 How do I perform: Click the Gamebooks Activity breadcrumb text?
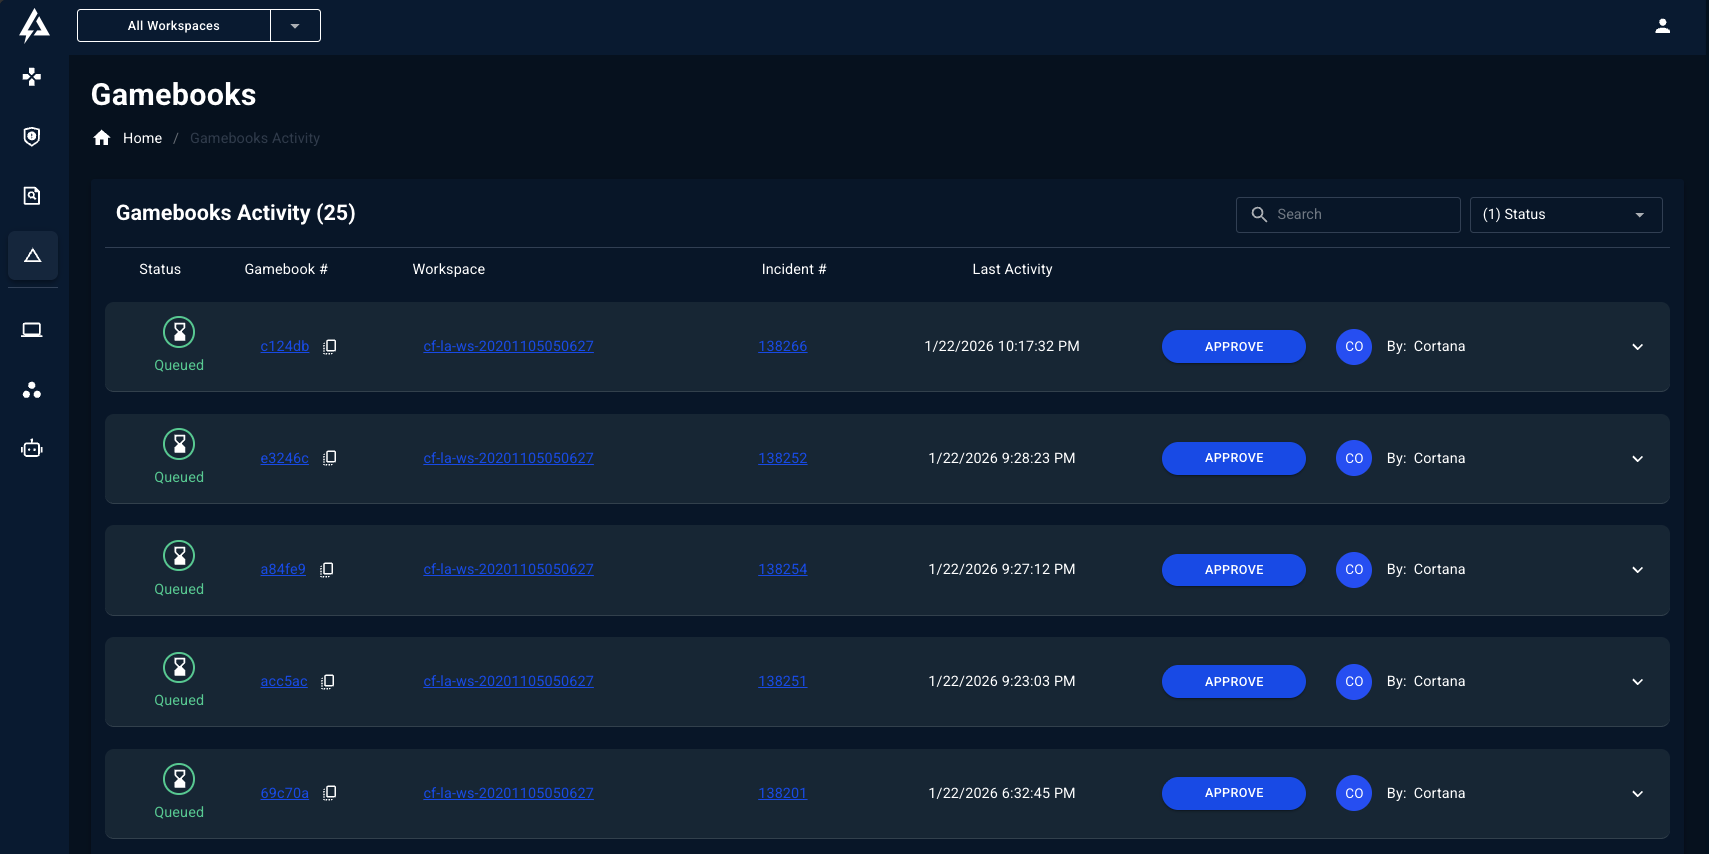pyautogui.click(x=255, y=138)
